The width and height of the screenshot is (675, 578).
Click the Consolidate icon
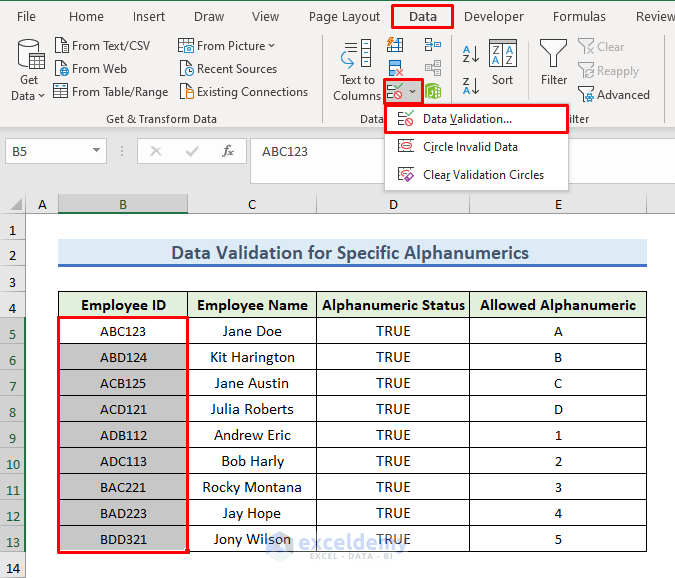coord(433,45)
